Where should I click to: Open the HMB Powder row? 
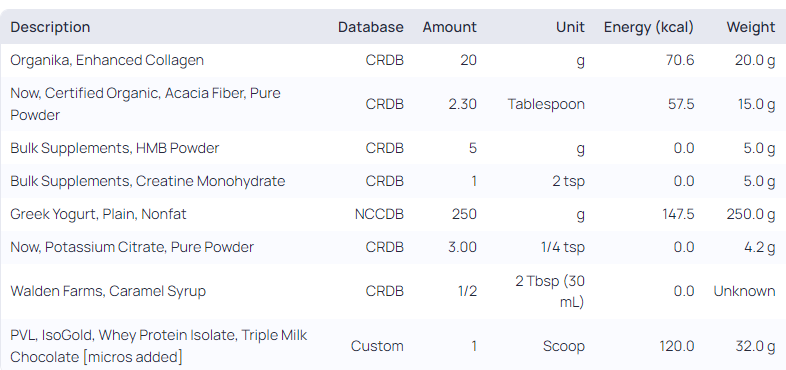[x=393, y=148]
